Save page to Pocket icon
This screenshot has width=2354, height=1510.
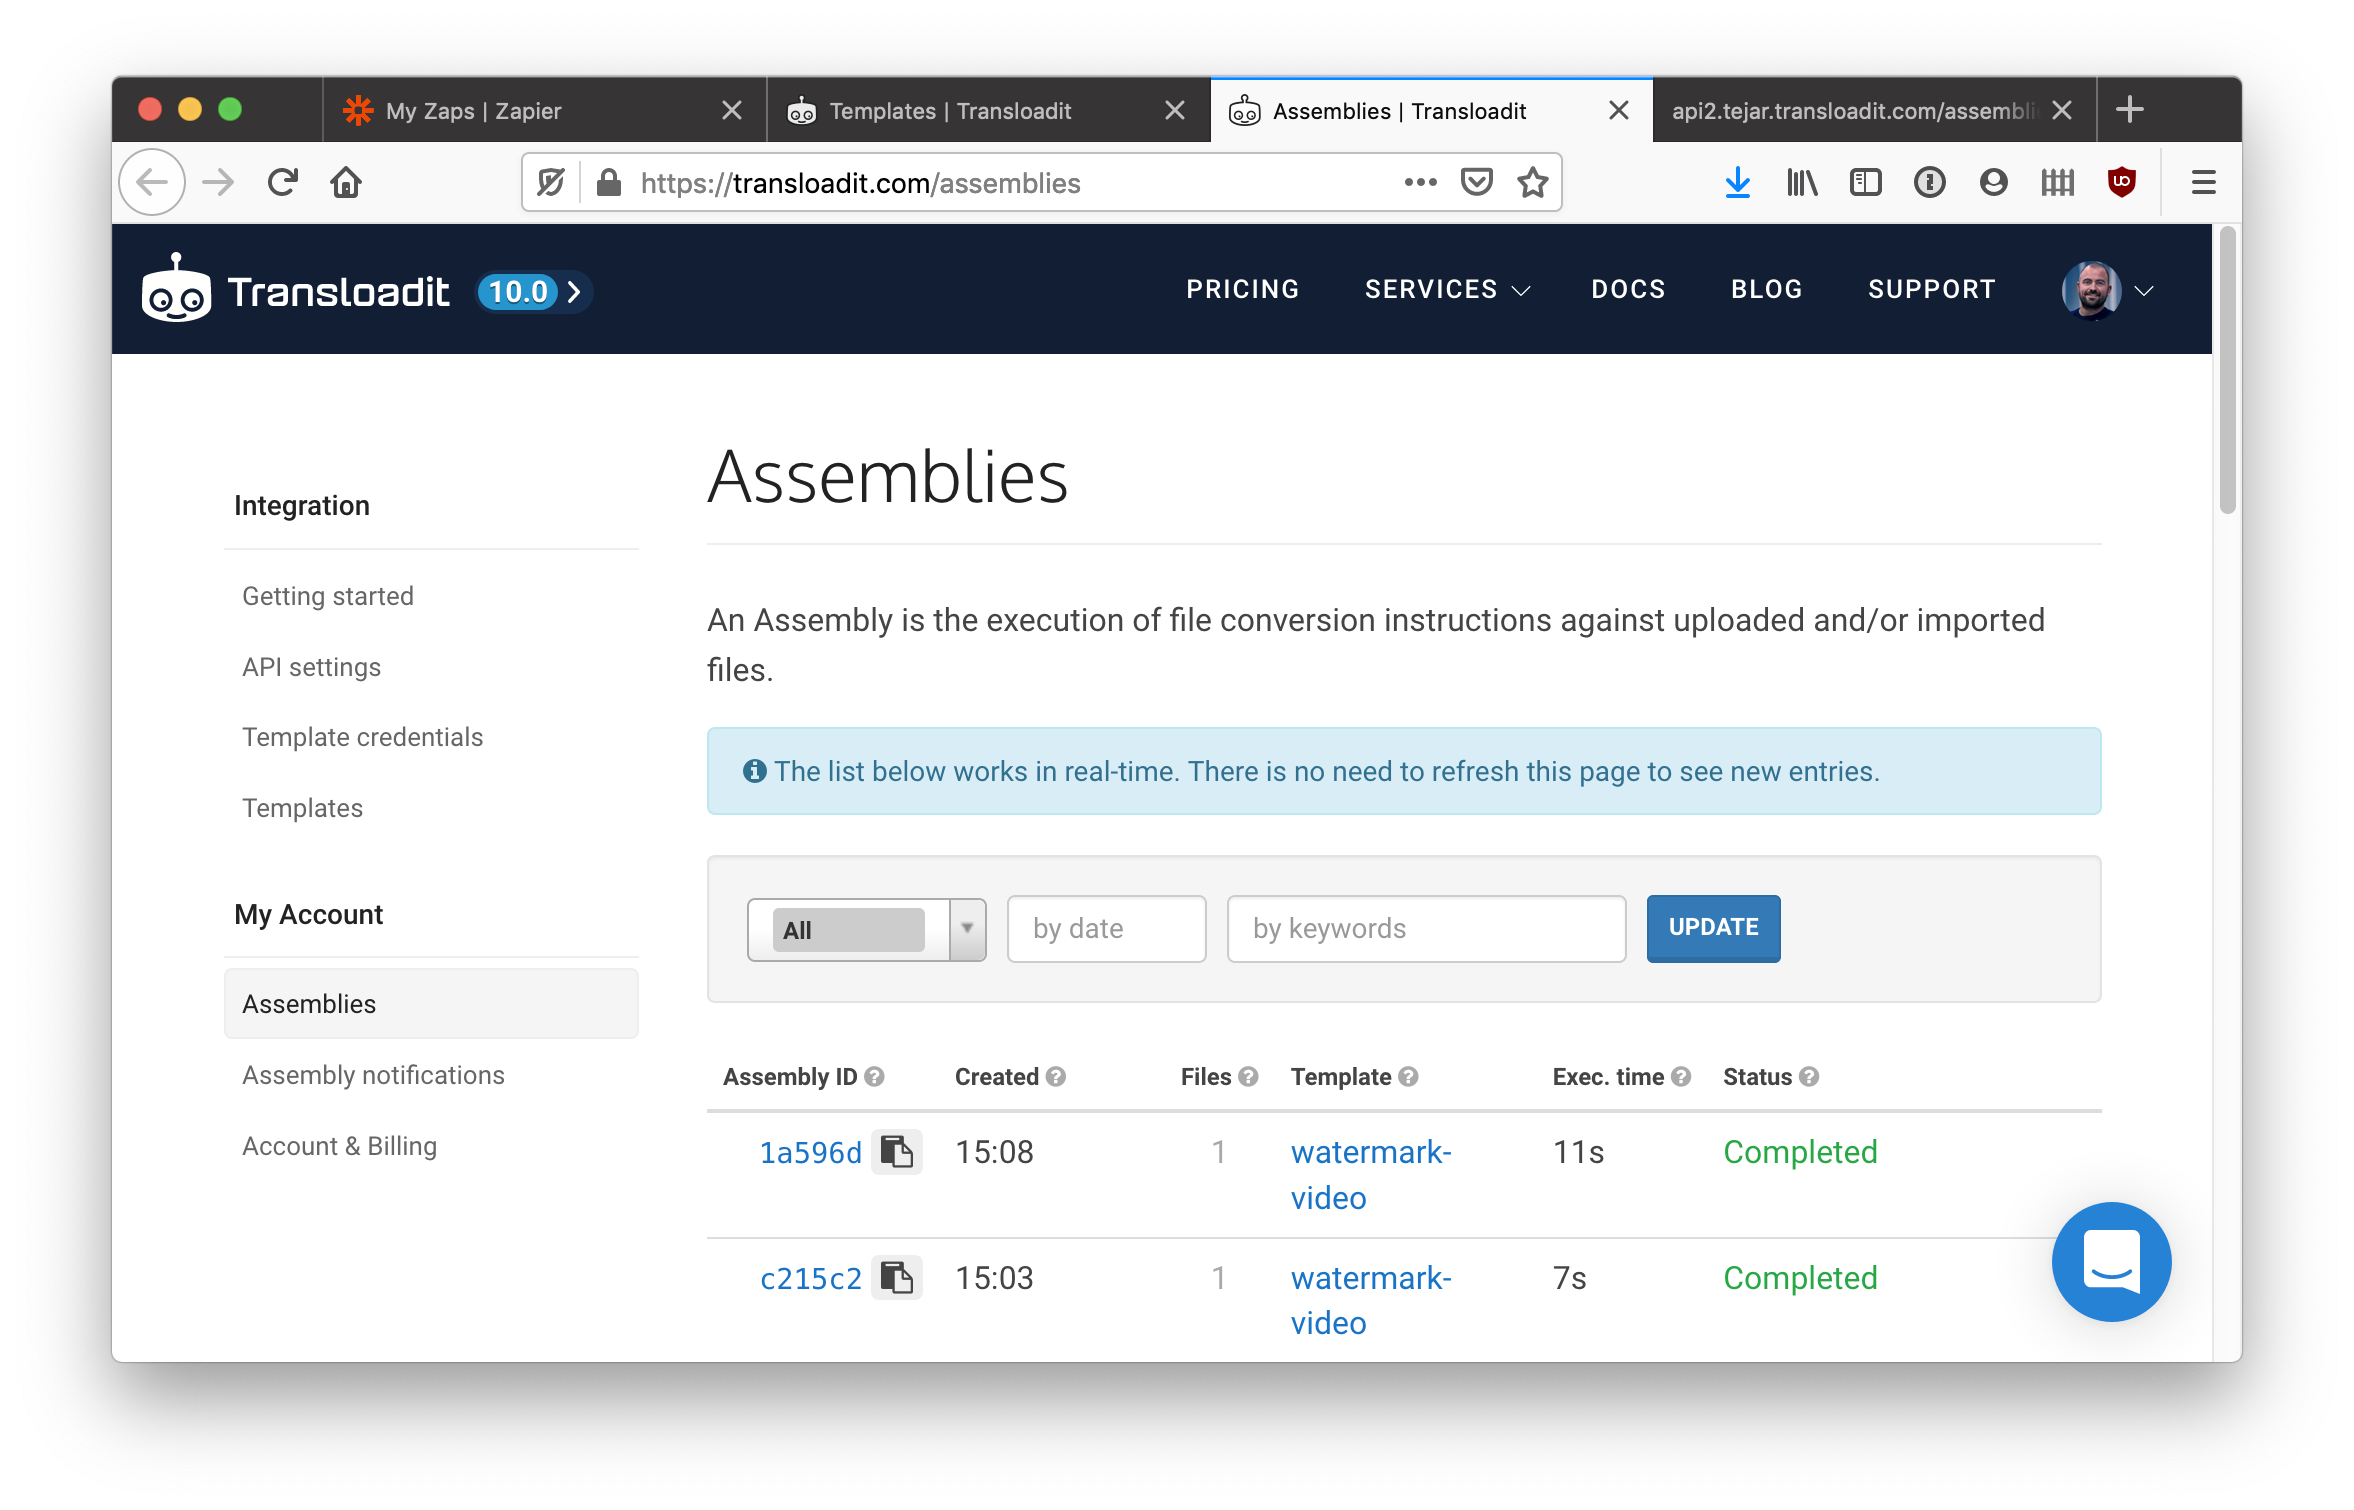tap(1476, 183)
